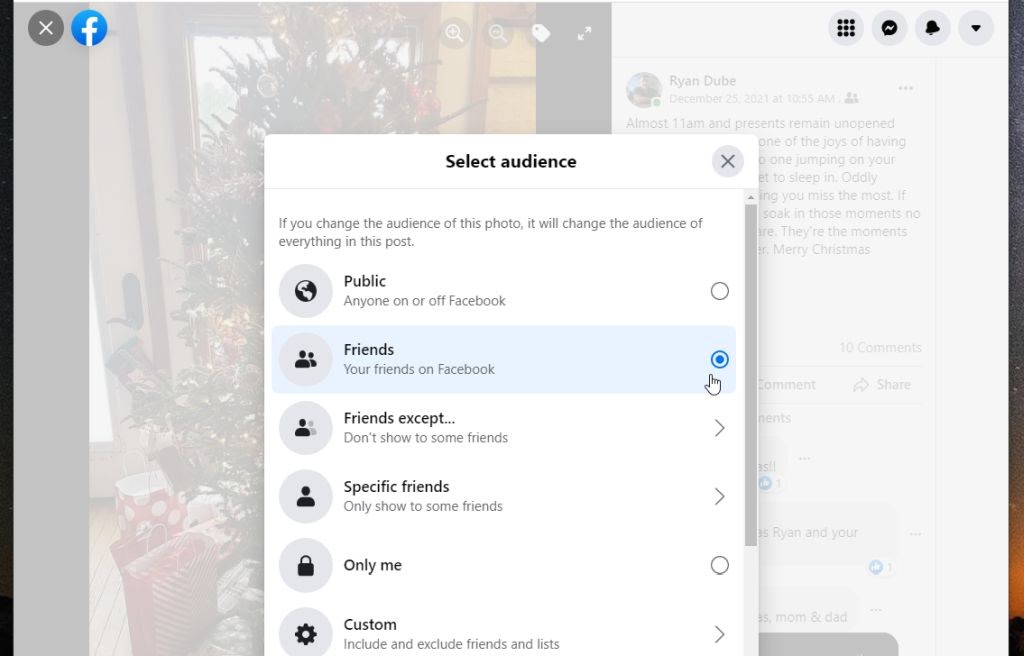The image size is (1024, 656).
Task: Zoom in on the photo
Action: coord(455,33)
